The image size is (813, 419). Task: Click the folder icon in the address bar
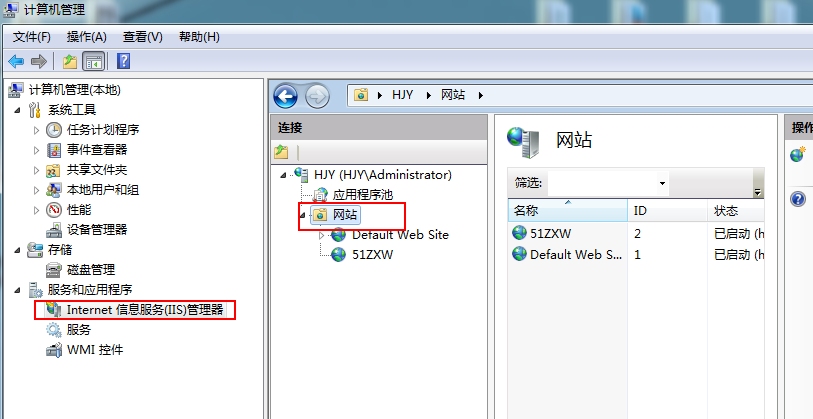361,95
